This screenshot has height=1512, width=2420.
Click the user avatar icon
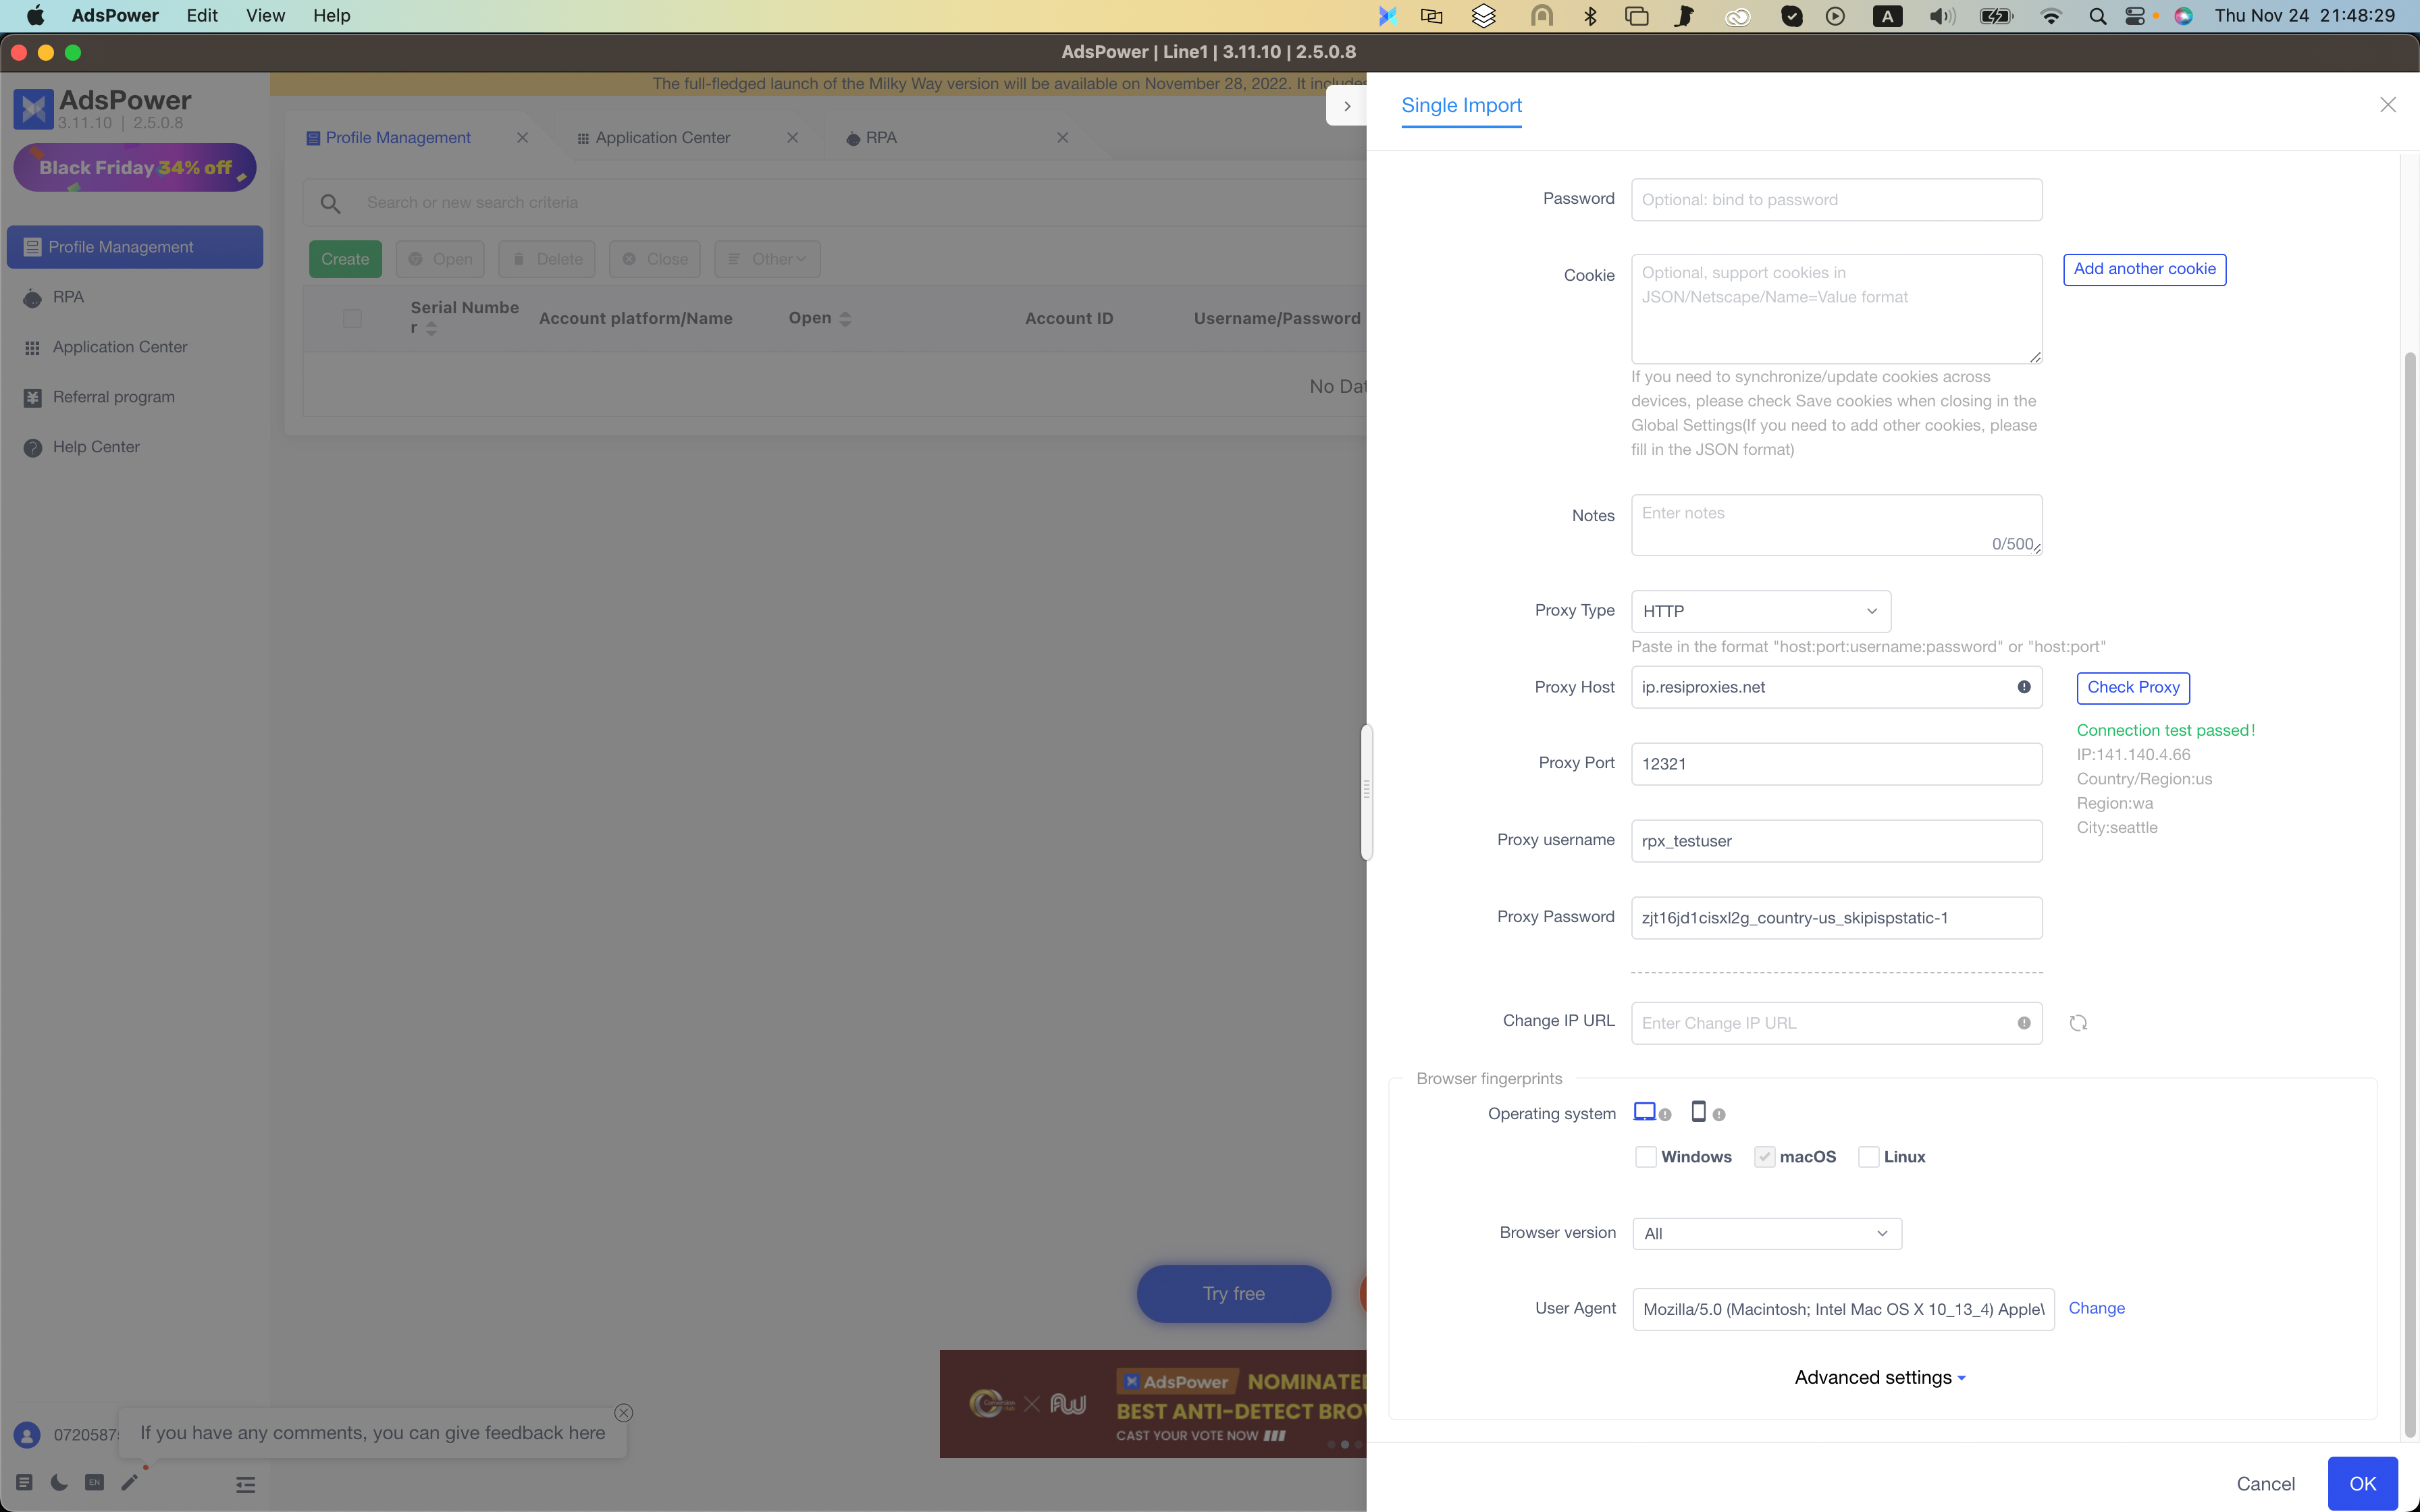(x=28, y=1435)
